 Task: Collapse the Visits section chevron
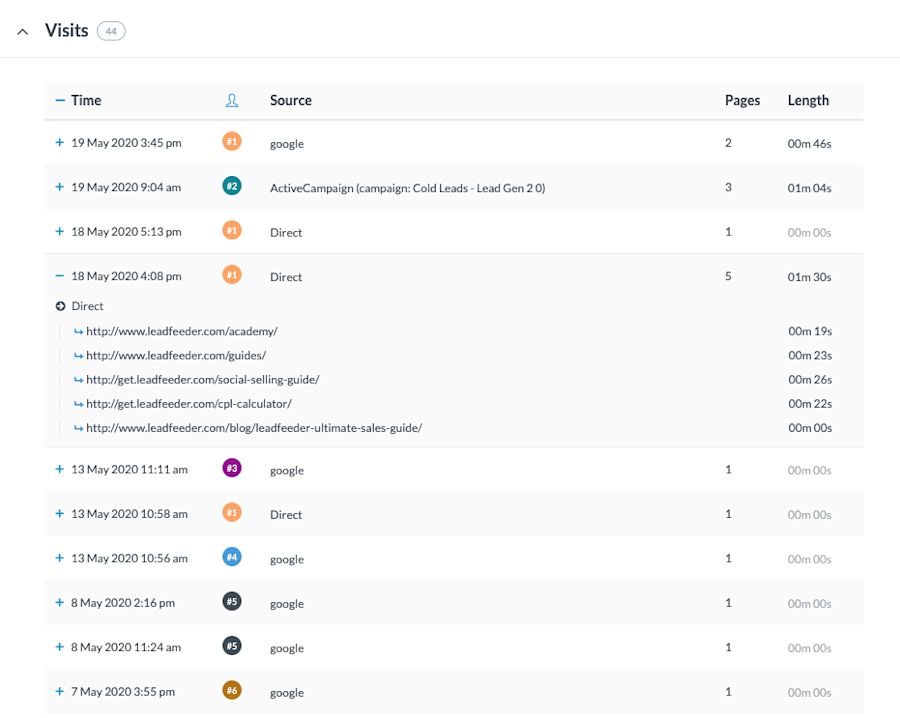pyautogui.click(x=22, y=30)
